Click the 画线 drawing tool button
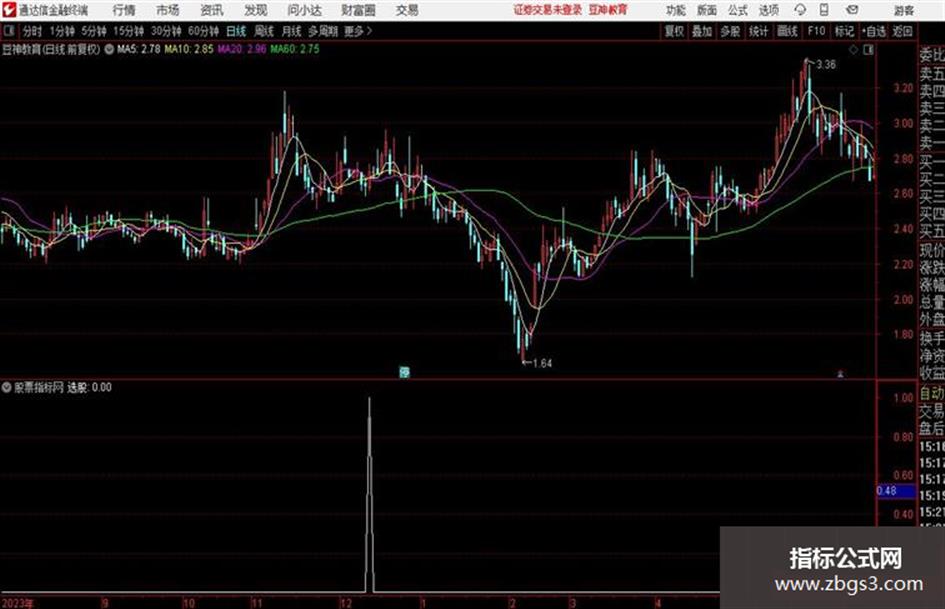The height and width of the screenshot is (609, 945). (787, 31)
